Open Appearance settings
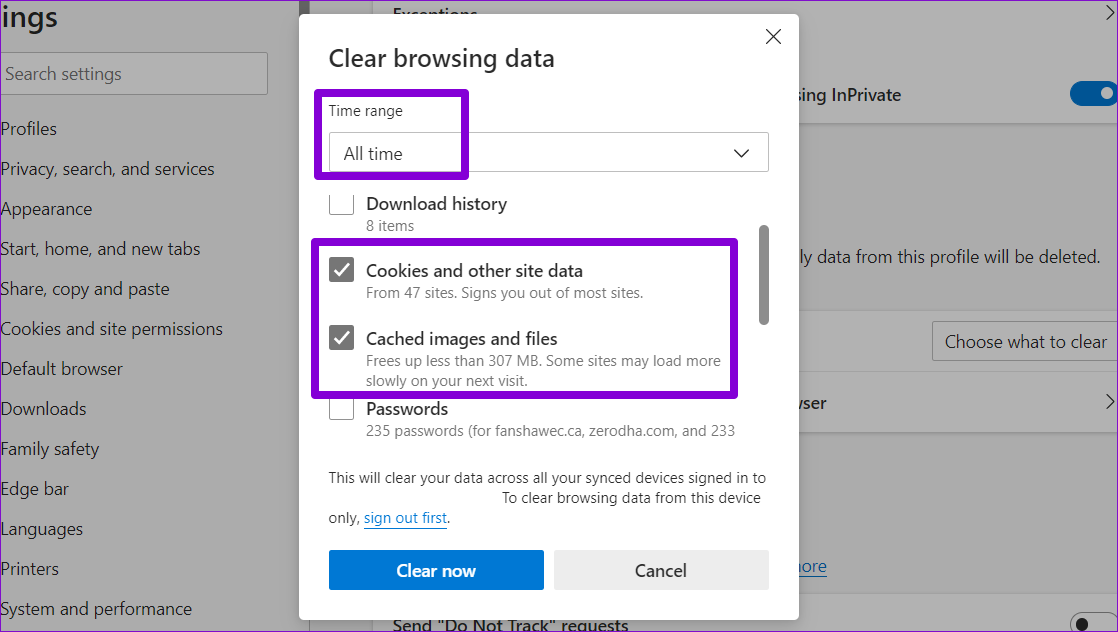This screenshot has height=632, width=1118. (x=47, y=209)
